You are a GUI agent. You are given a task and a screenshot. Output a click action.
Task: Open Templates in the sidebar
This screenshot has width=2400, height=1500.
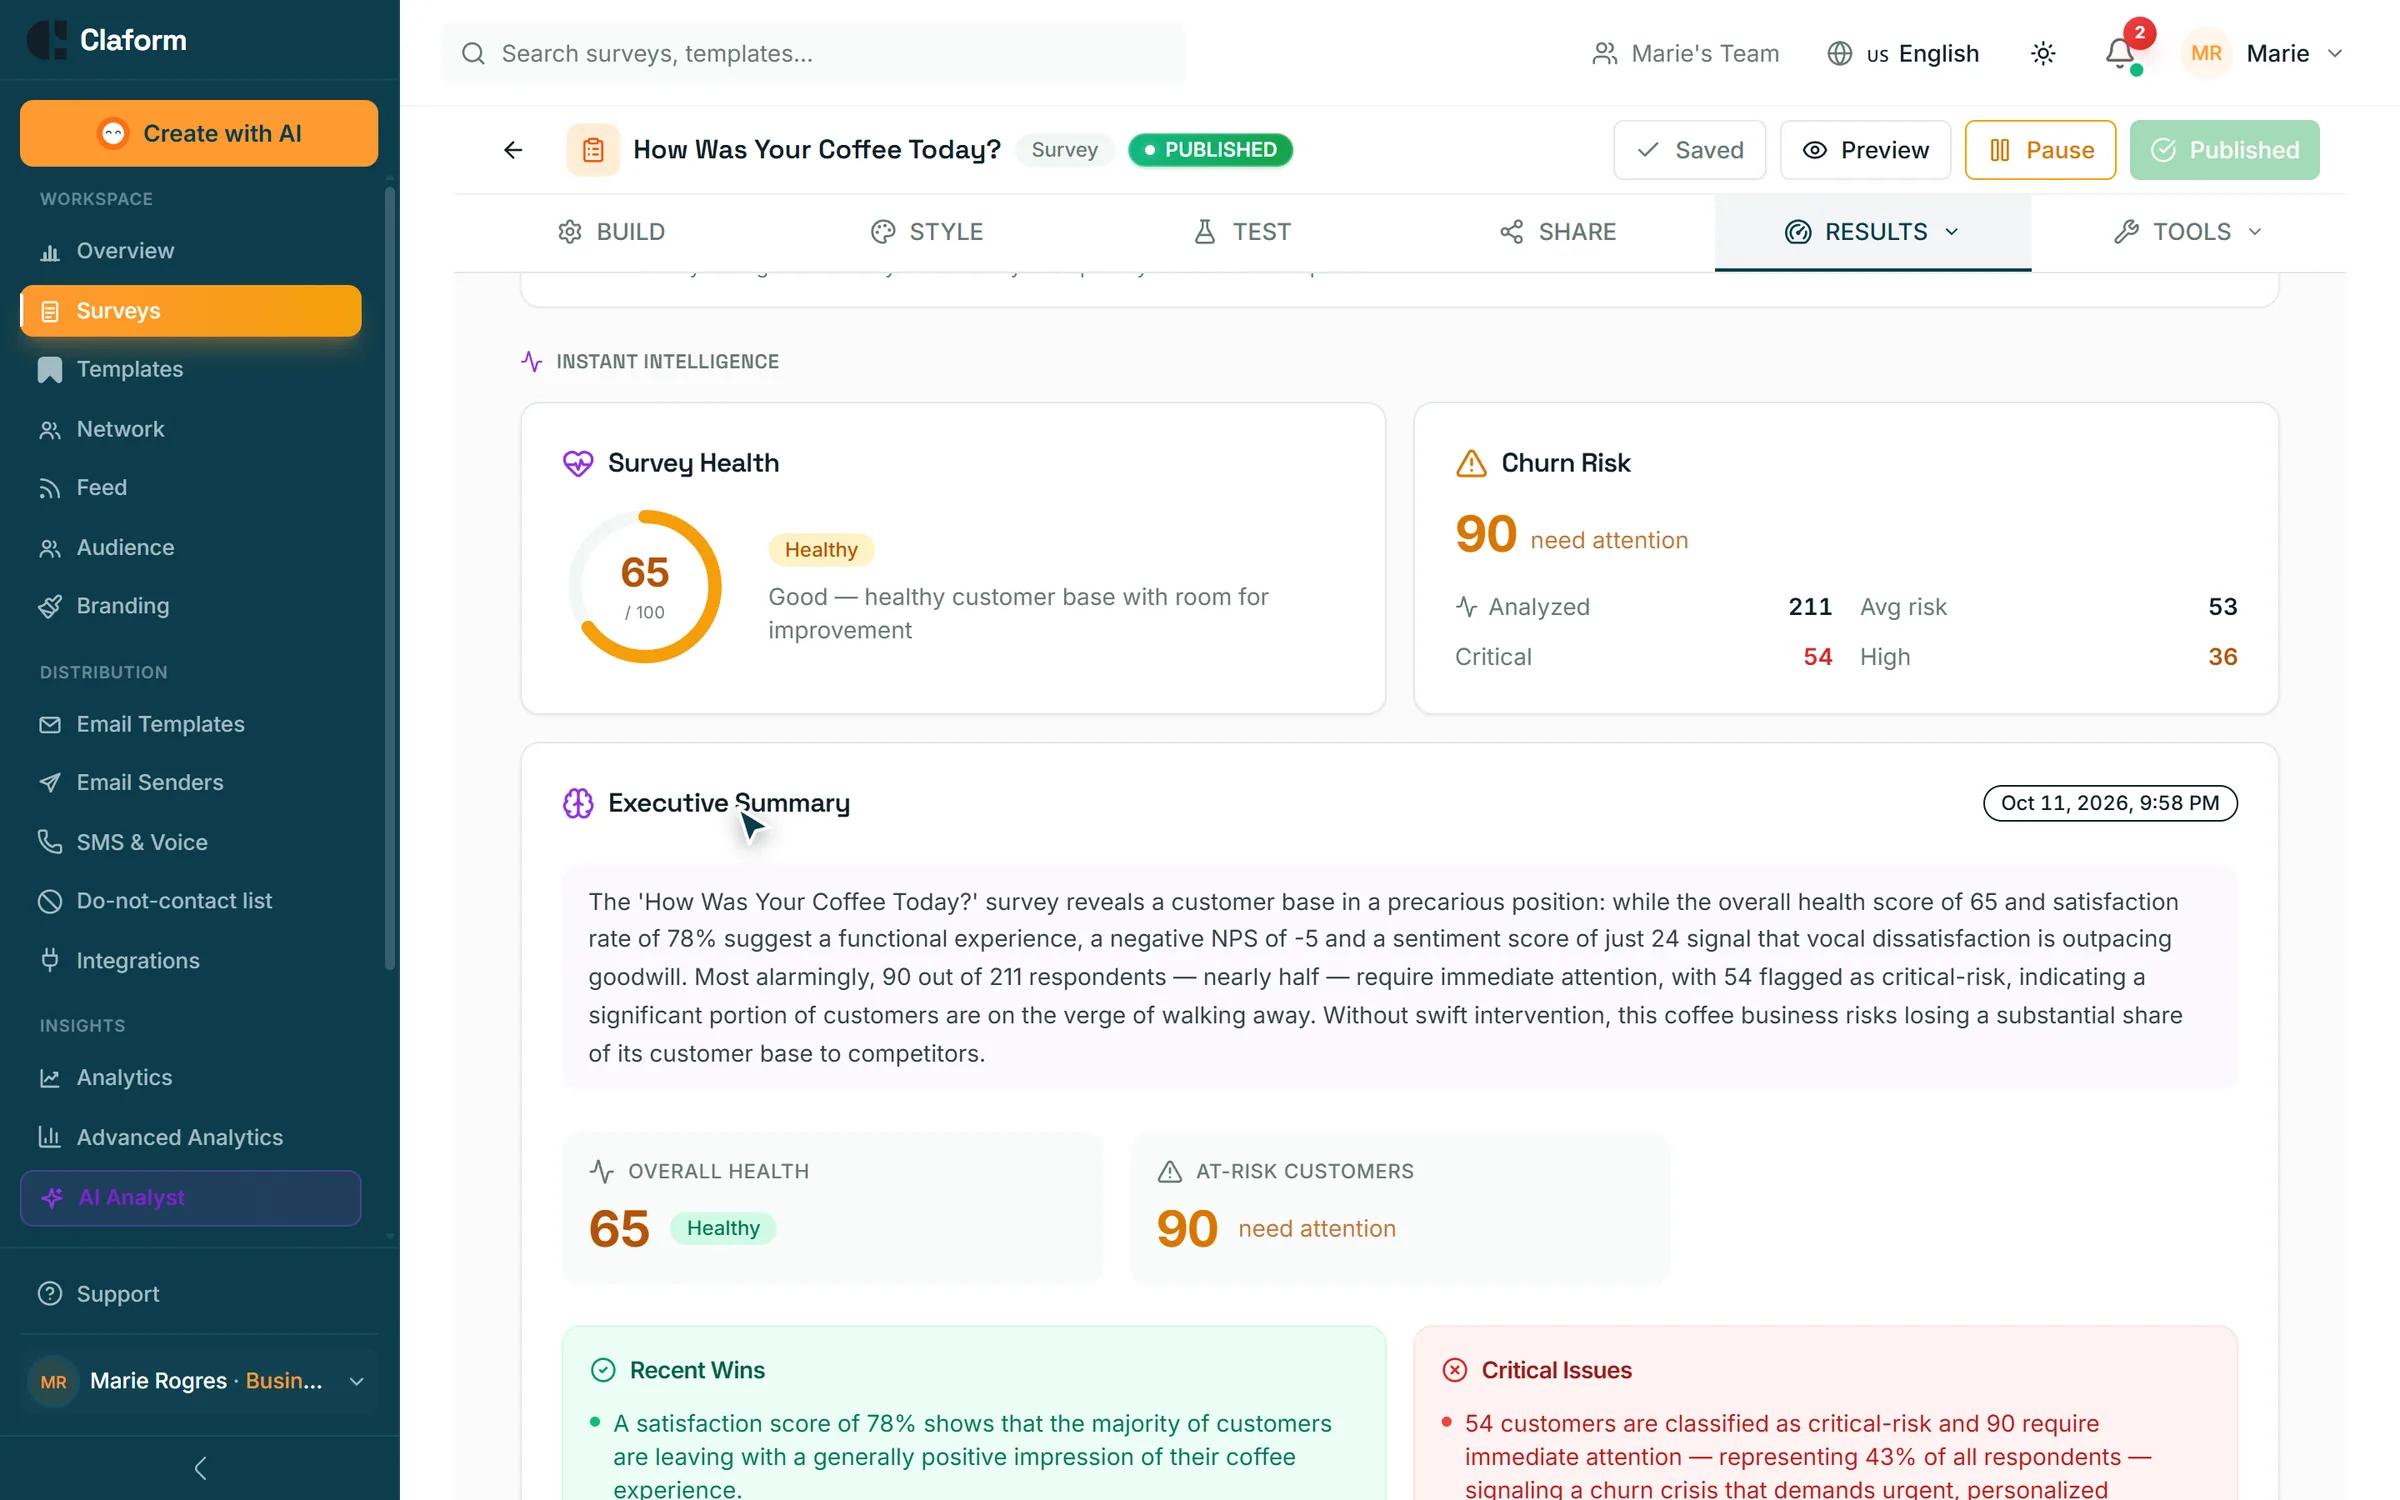point(190,369)
